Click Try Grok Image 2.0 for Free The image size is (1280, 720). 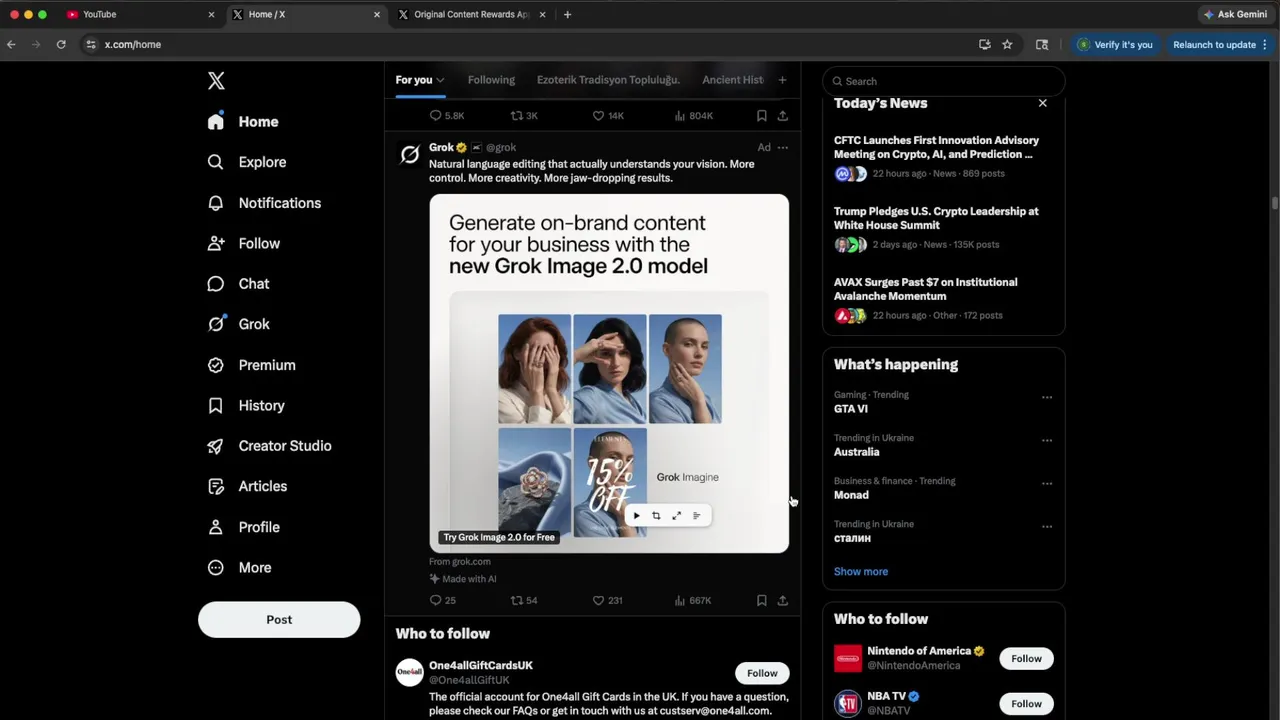coord(499,537)
